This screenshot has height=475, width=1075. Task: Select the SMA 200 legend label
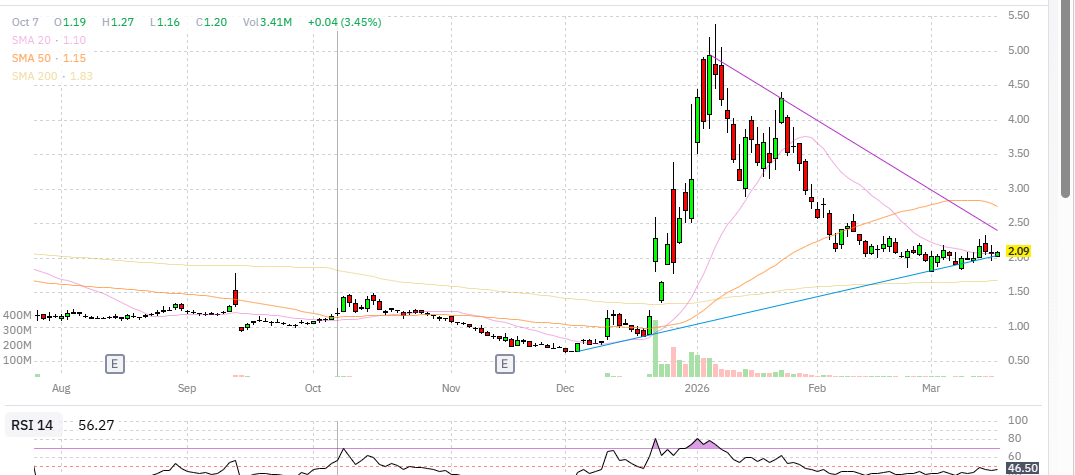tap(52, 76)
